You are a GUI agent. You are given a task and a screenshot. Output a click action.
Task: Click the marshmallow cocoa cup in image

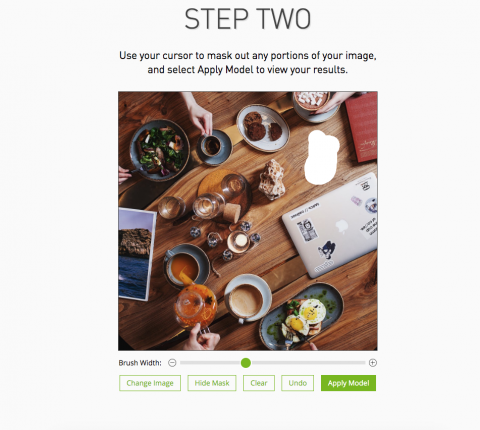pyautogui.click(x=314, y=104)
